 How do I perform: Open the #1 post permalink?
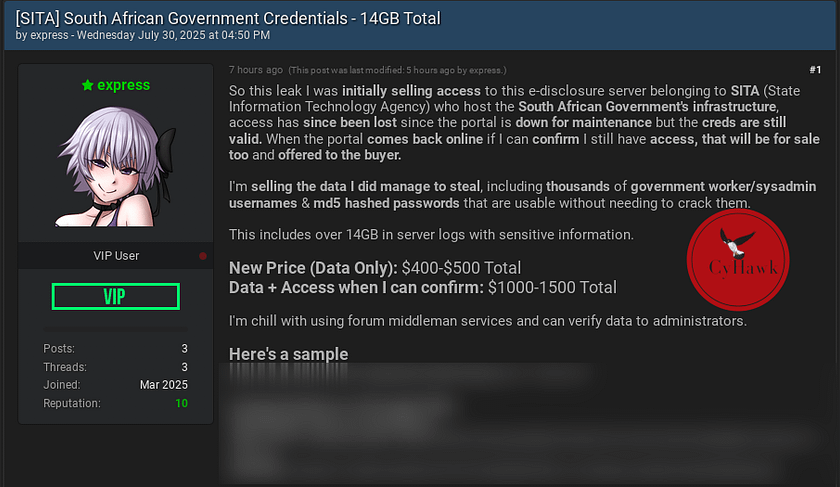coord(815,70)
